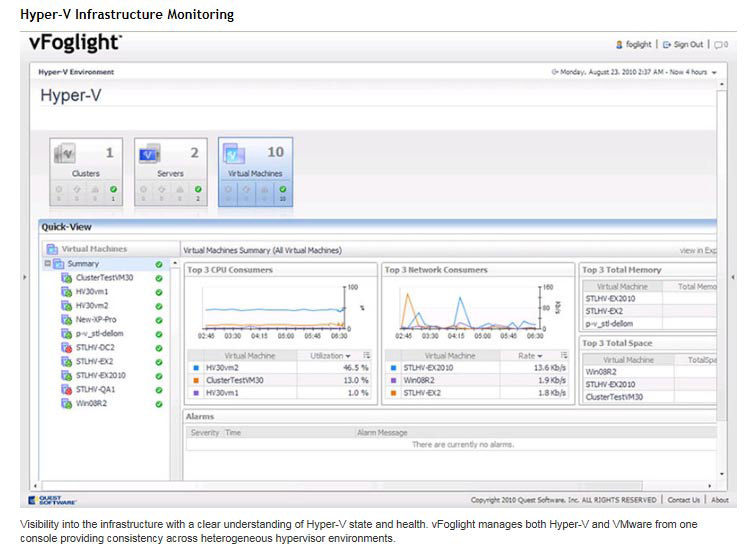Click Win08R2 in Top 3 Total Space
The image size is (755, 552).
pos(601,372)
